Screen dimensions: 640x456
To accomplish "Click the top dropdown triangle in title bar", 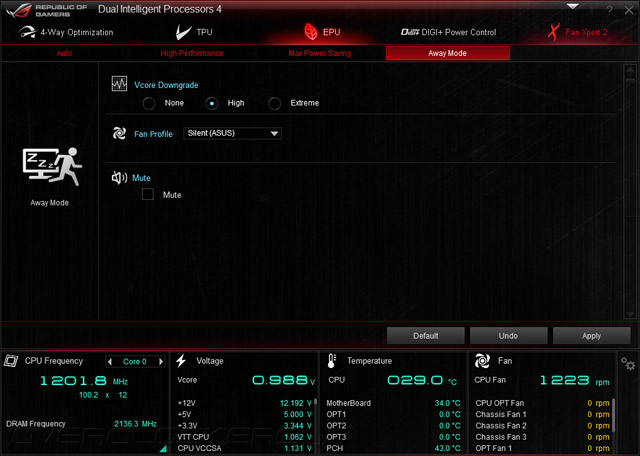I will (x=572, y=7).
